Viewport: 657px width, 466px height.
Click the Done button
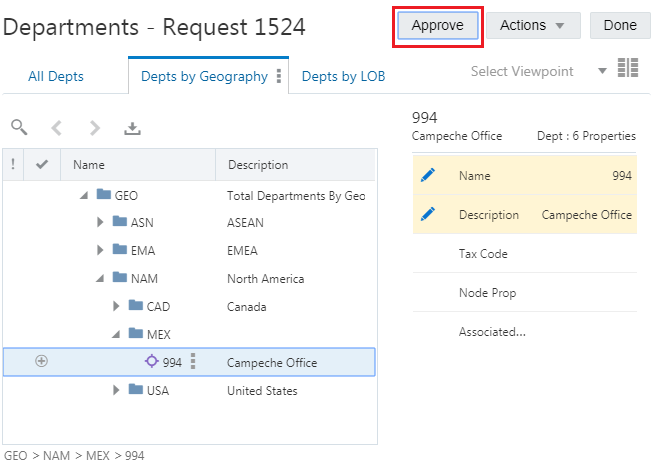(620, 26)
